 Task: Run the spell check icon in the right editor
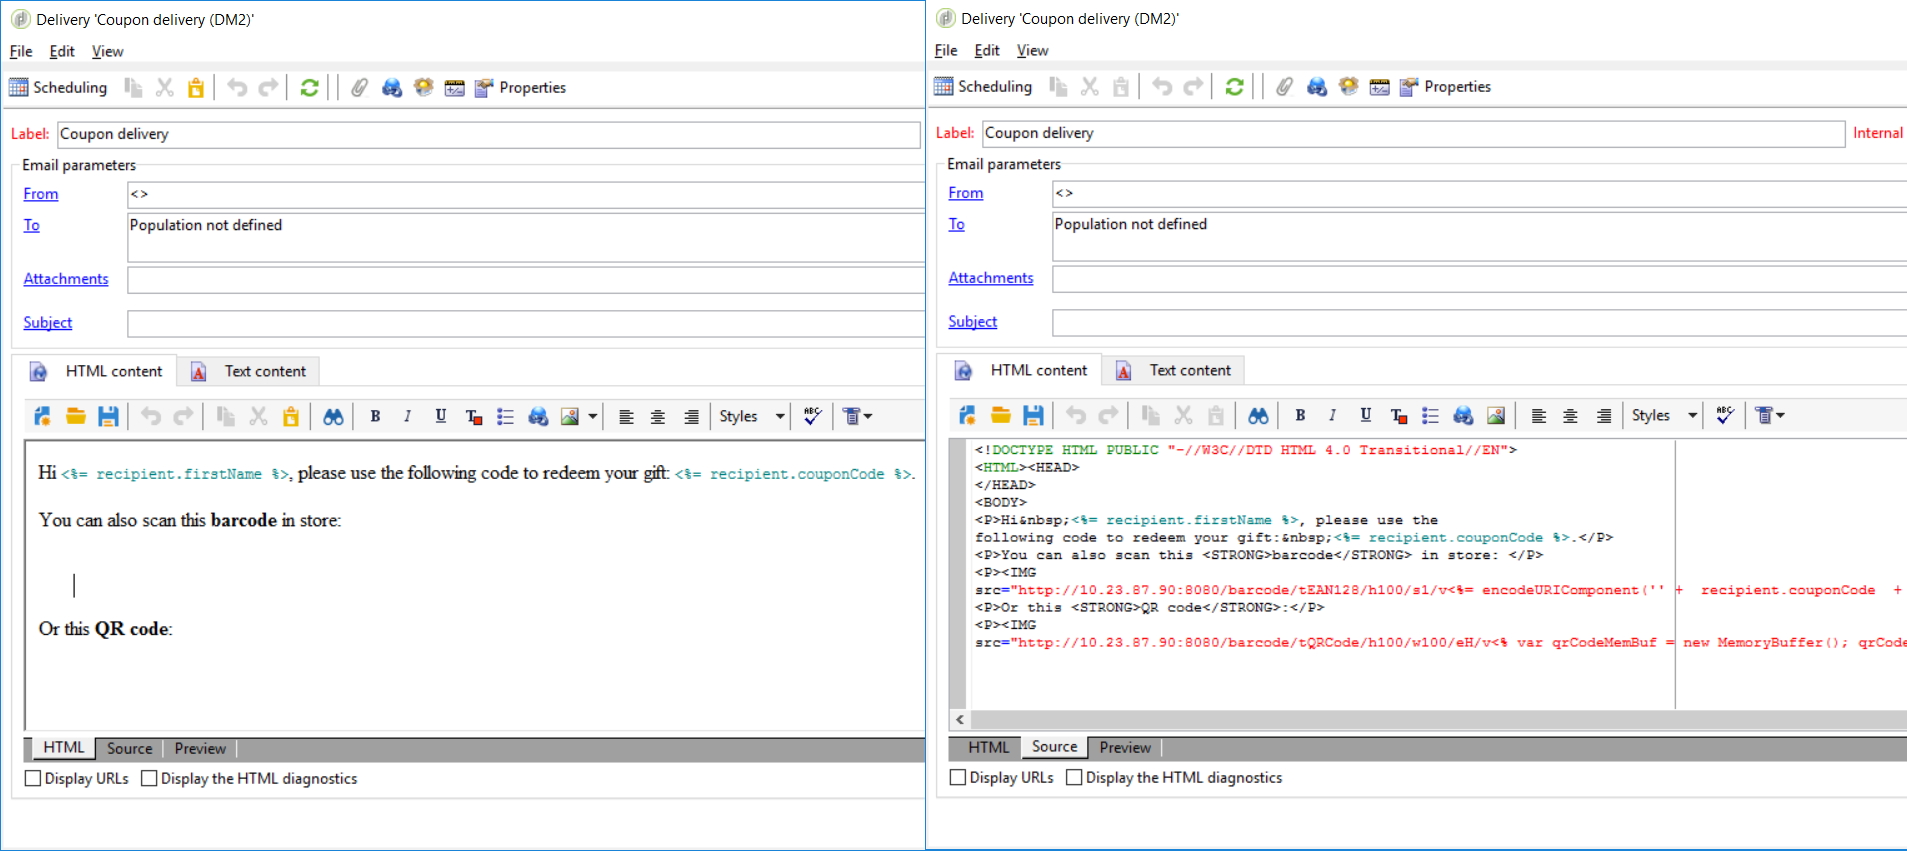coord(1725,416)
